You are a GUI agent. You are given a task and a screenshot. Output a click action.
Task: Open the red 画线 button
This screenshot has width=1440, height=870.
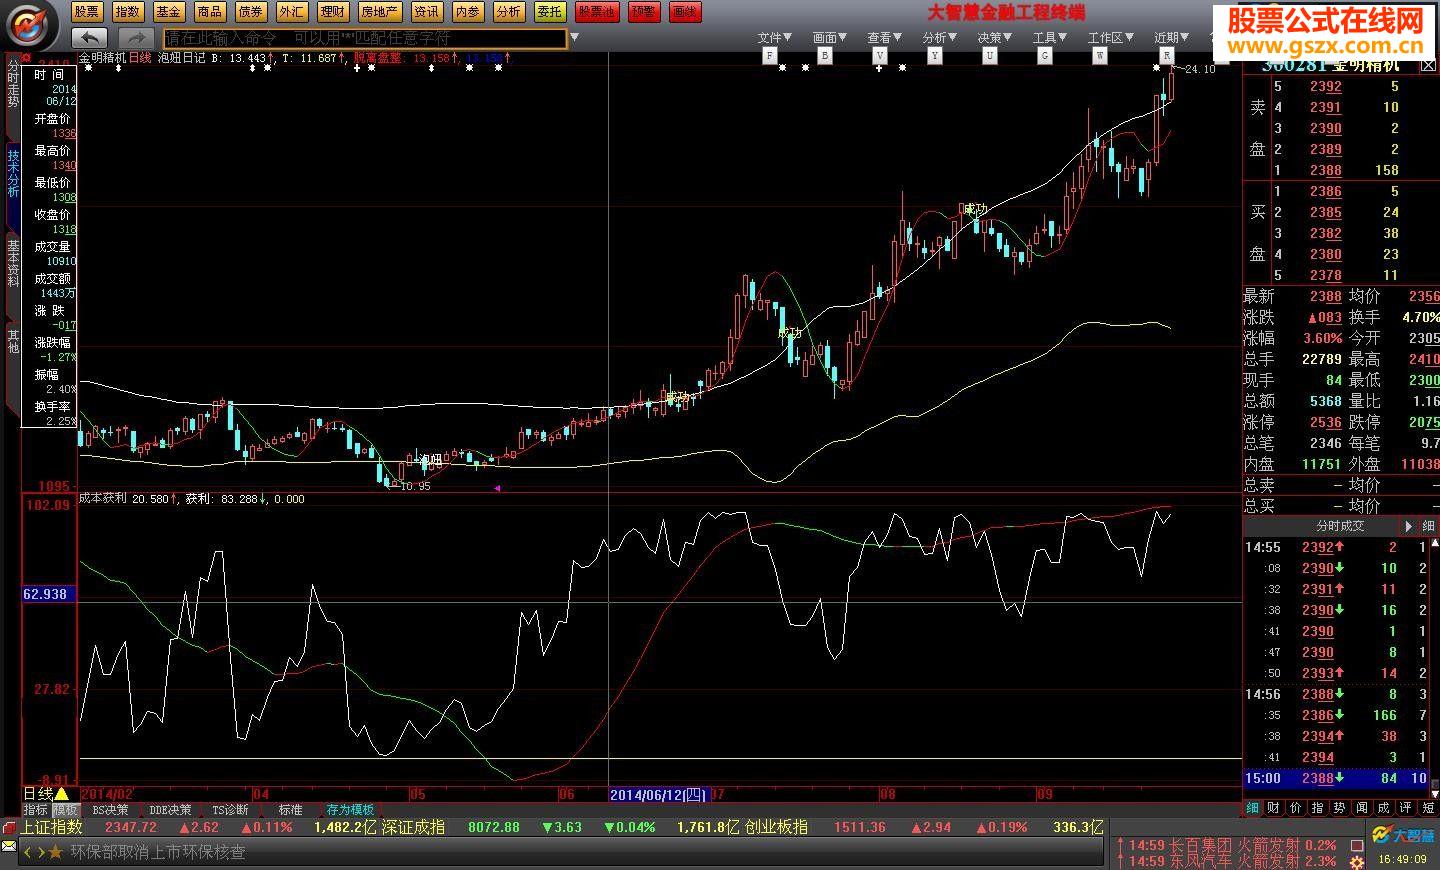click(x=685, y=12)
